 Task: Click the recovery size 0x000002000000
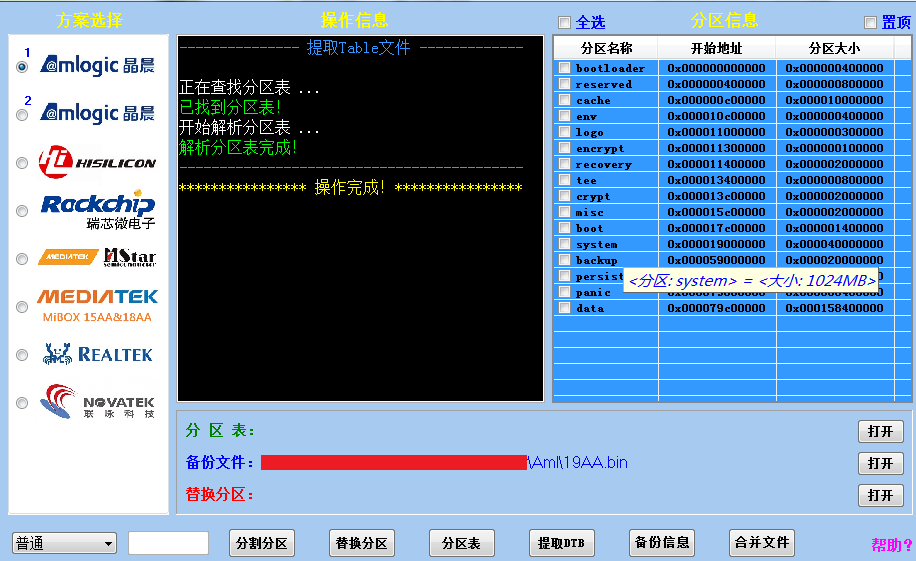click(834, 164)
